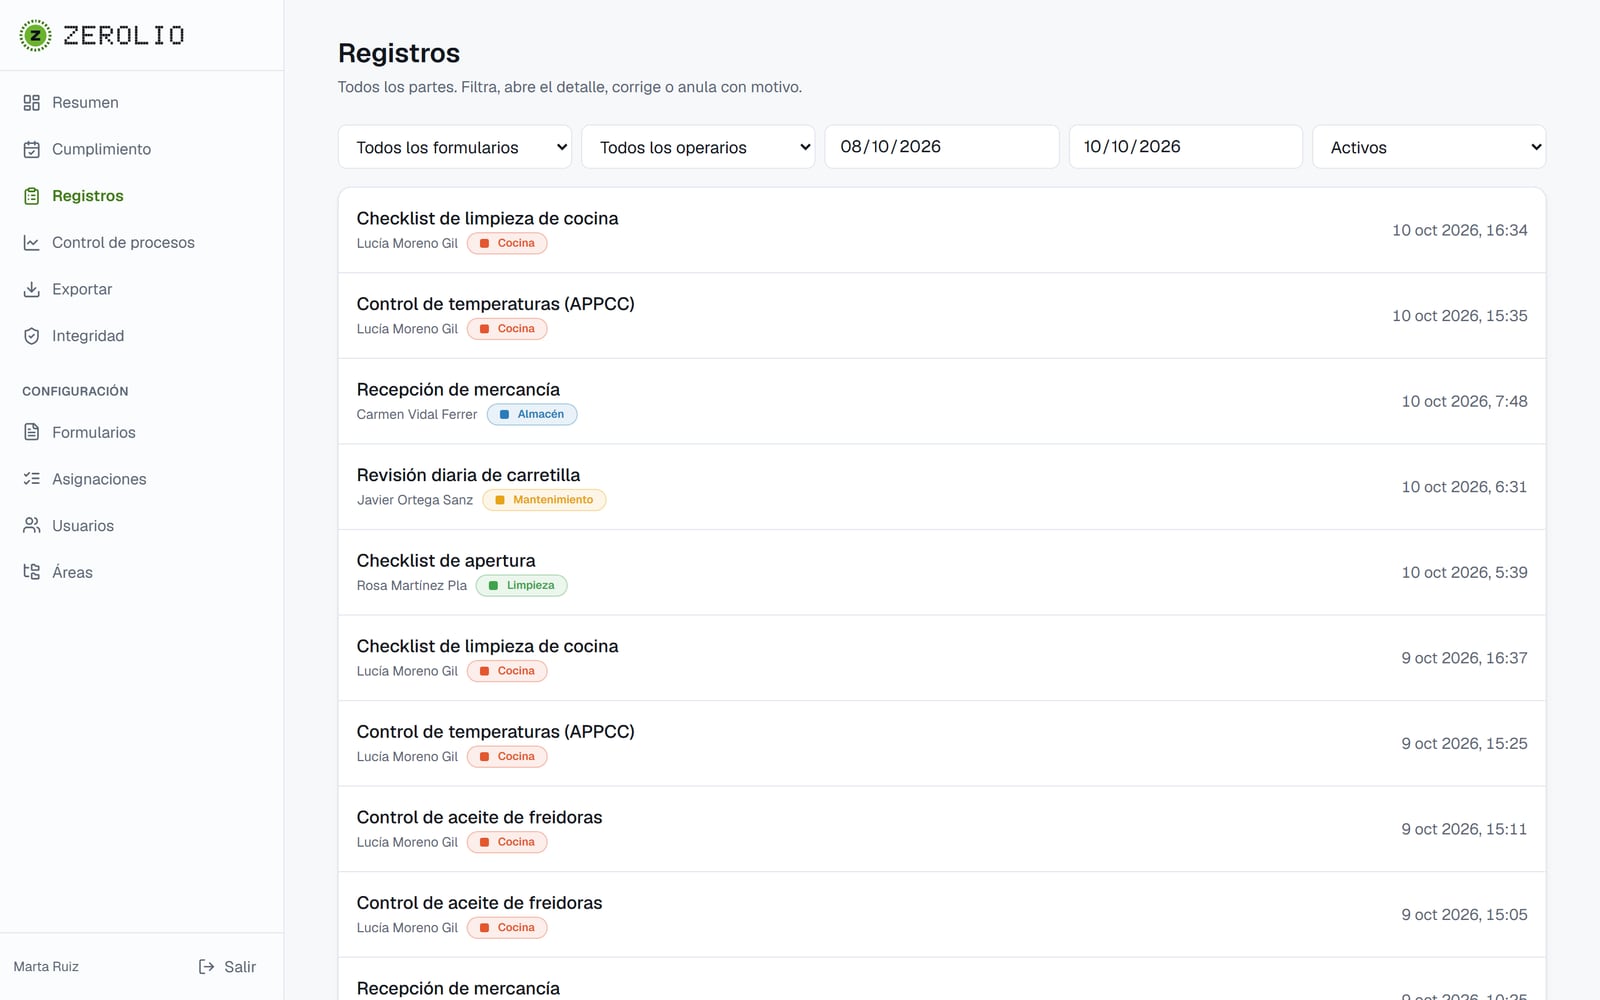The height and width of the screenshot is (1000, 1600).
Task: Click the Integridad shield icon
Action: click(x=32, y=336)
